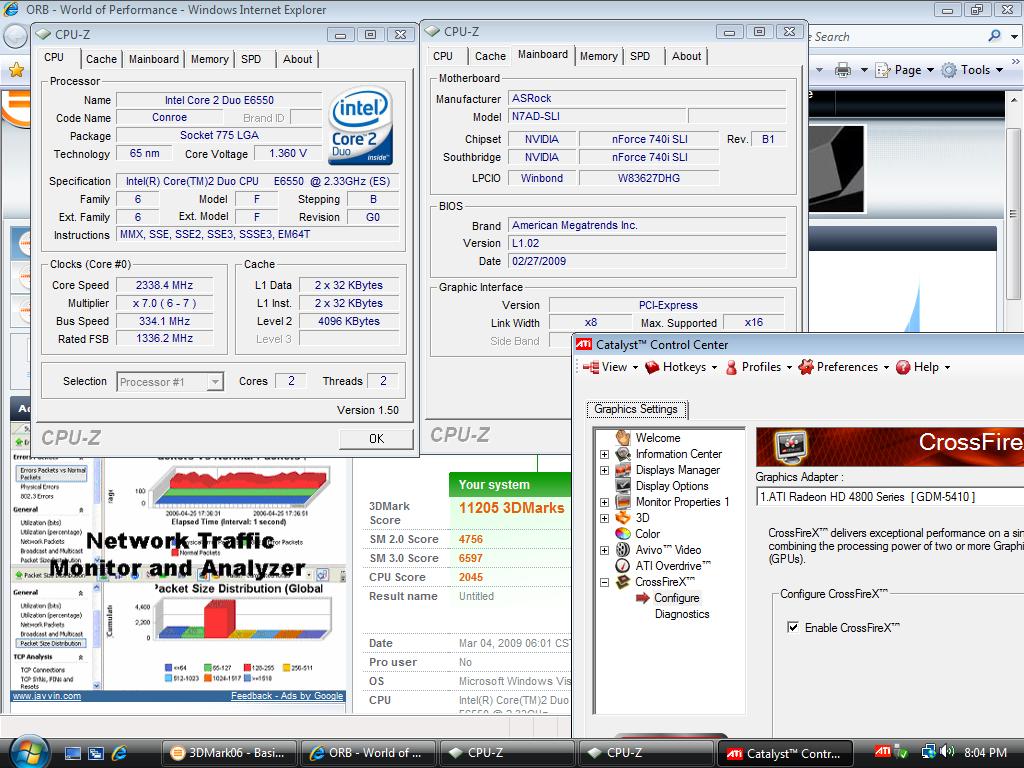Screen dimensions: 1024x768
Task: Click the IE Search input field
Action: coord(895,37)
